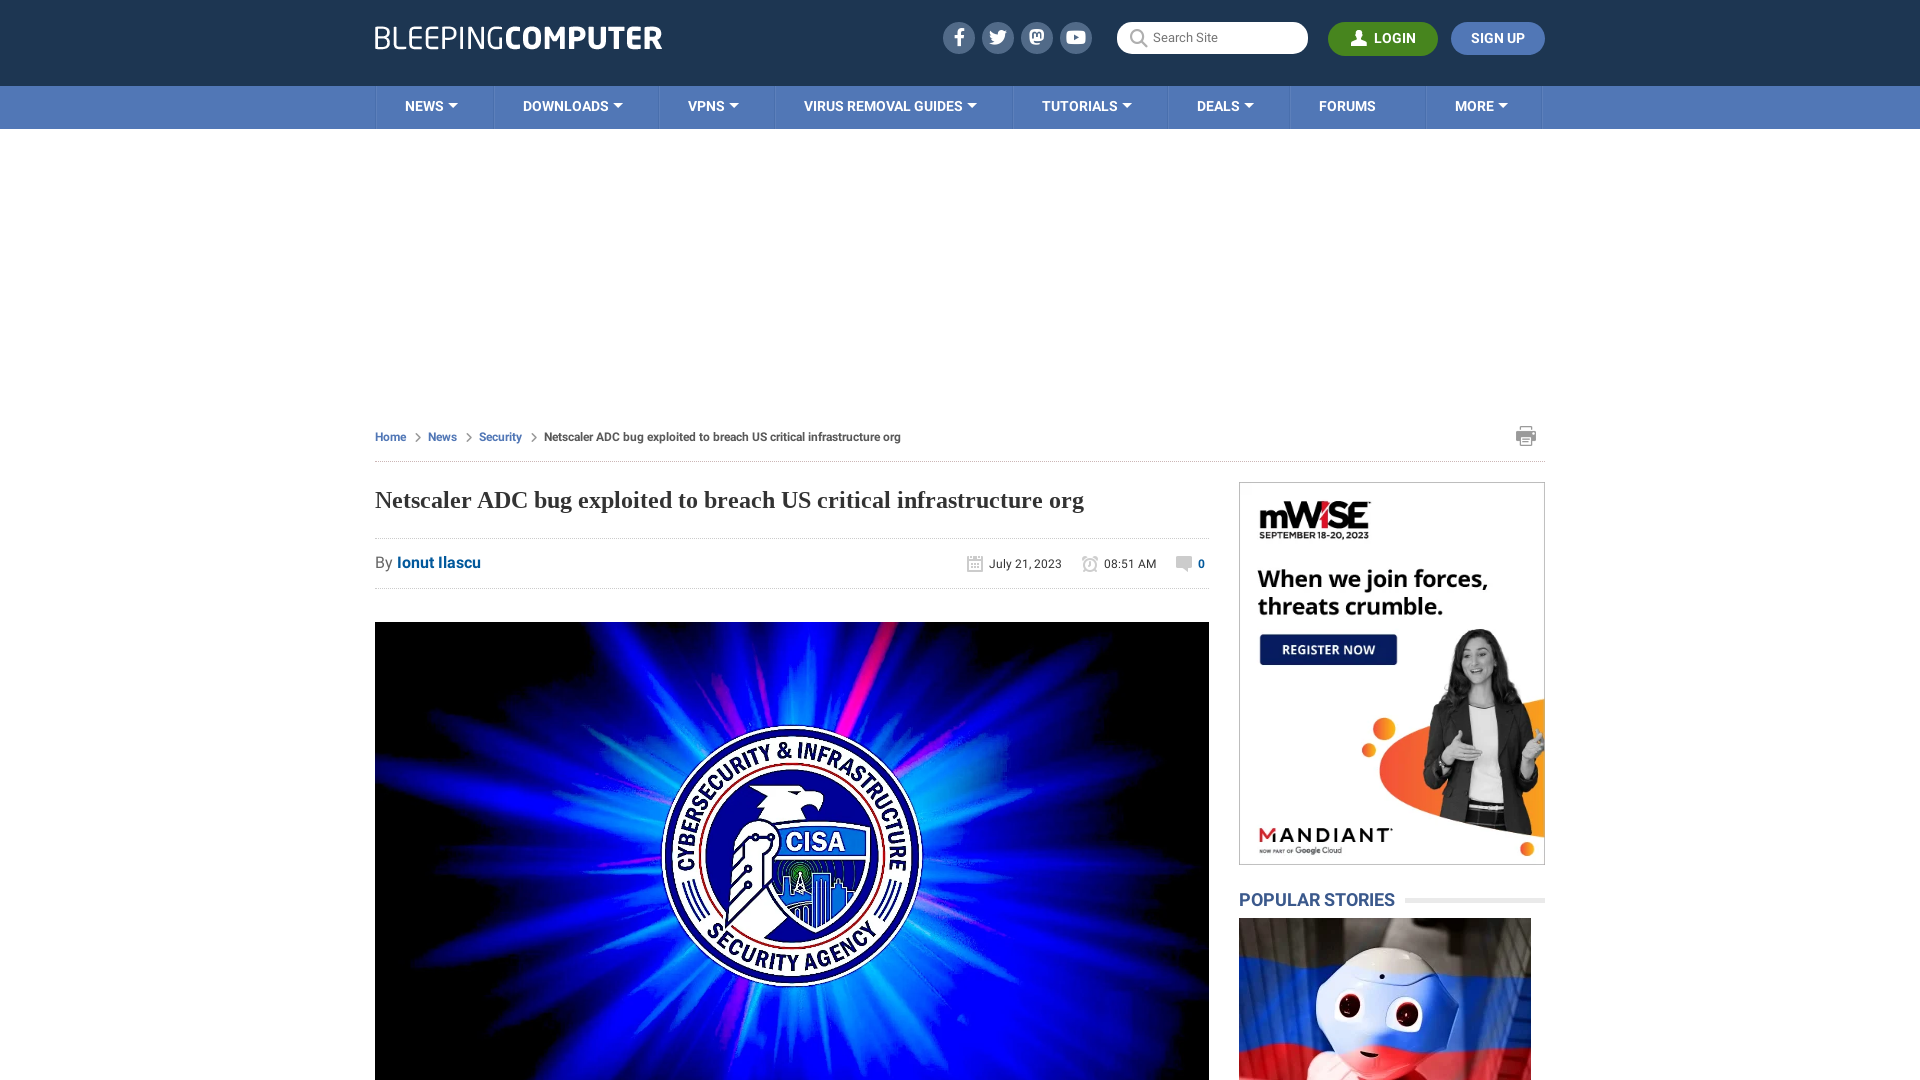This screenshot has height=1080, width=1920.
Task: Select the DEALS menu item
Action: coord(1224,105)
